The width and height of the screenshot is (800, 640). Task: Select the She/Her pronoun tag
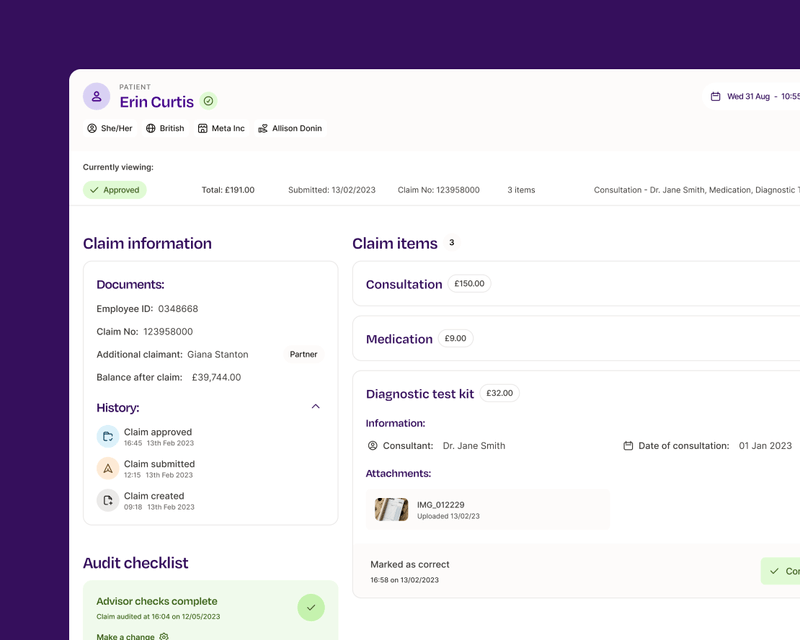110,128
